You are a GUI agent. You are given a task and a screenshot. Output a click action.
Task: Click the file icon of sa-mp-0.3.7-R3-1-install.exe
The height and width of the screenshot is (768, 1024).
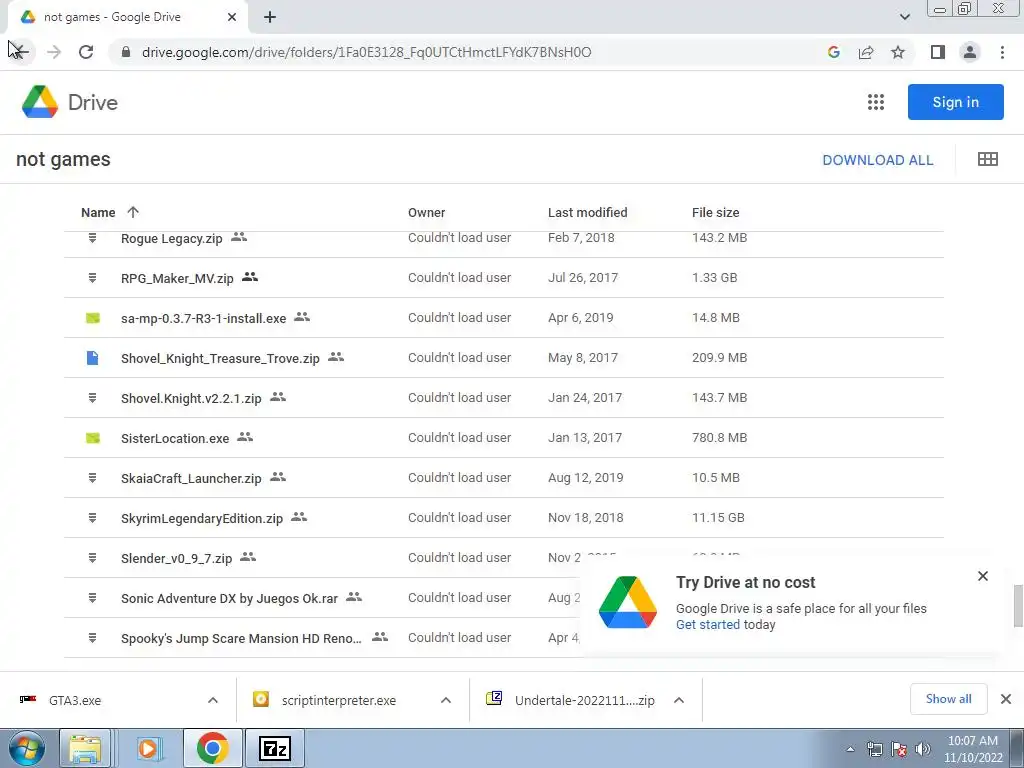(x=93, y=318)
